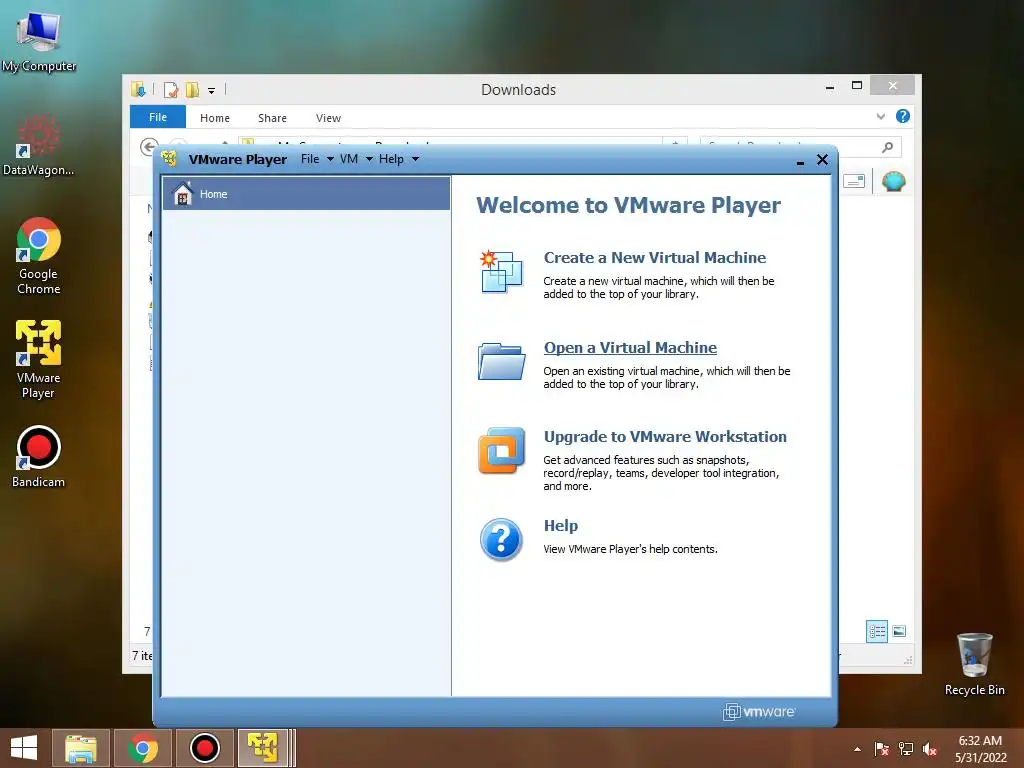Expand the File menu dropdown arrow

click(330, 159)
